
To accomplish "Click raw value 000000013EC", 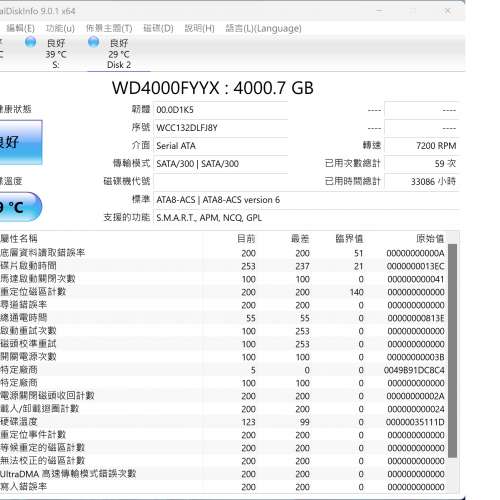I will (416, 266).
